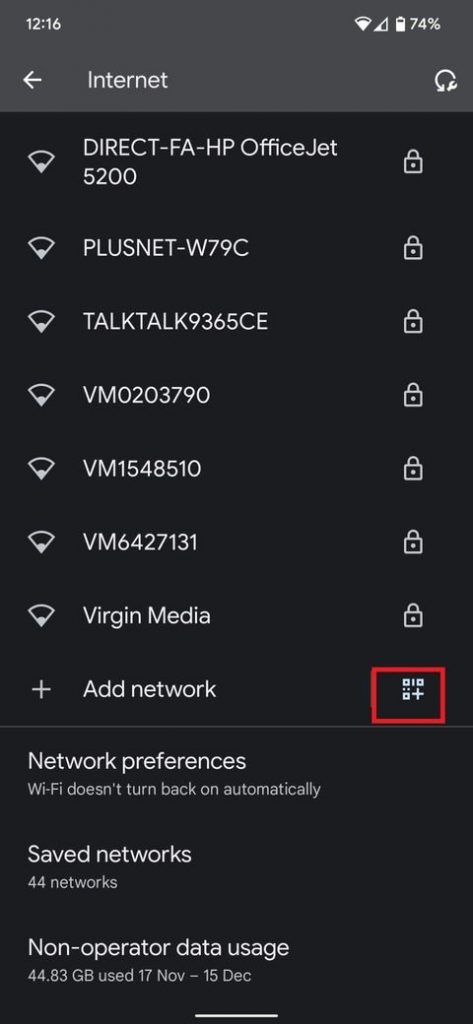The width and height of the screenshot is (473, 1024).
Task: Tap Wi-Fi signal icon for VM0203790
Action: coord(41,394)
